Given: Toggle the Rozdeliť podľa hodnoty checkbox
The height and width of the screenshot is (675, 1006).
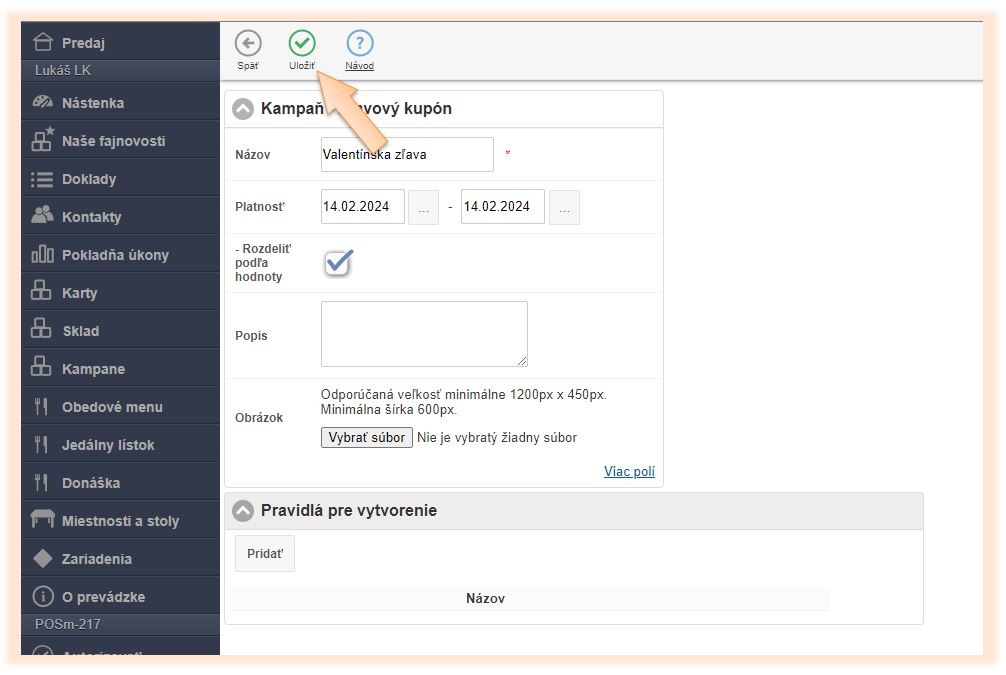Looking at the screenshot, I should (338, 263).
